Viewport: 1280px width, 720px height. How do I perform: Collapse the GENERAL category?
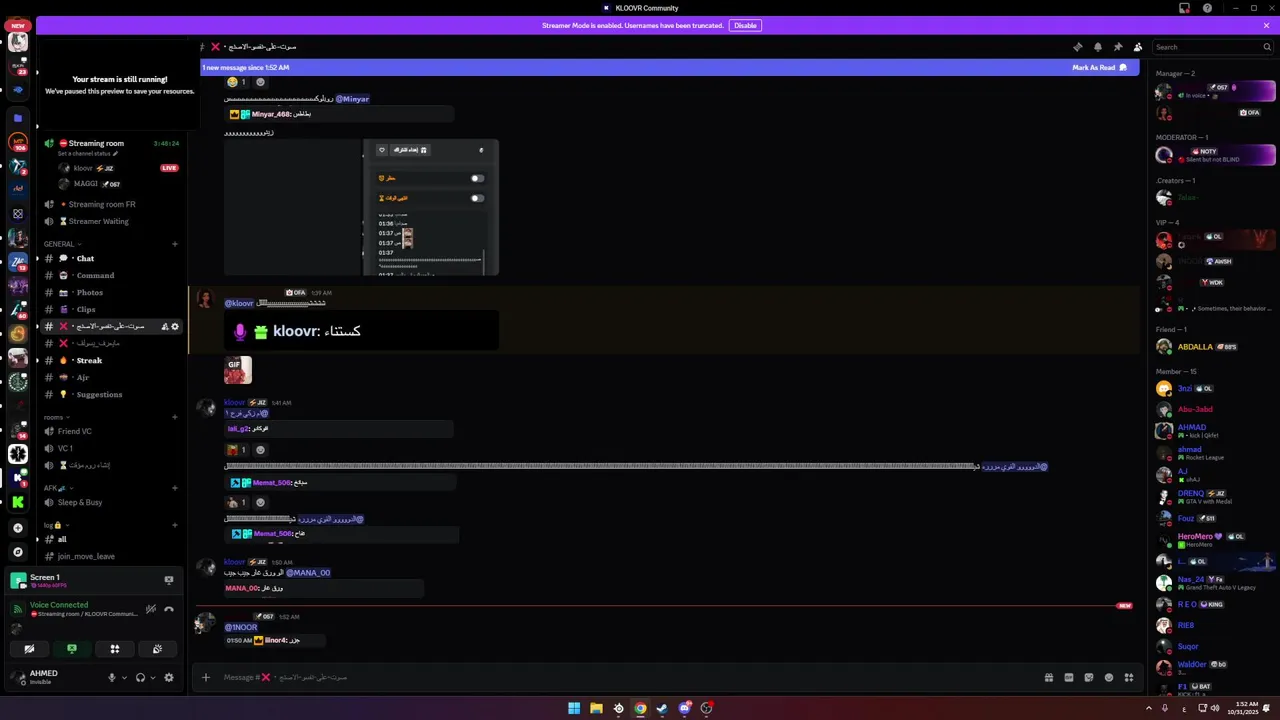click(x=62, y=244)
